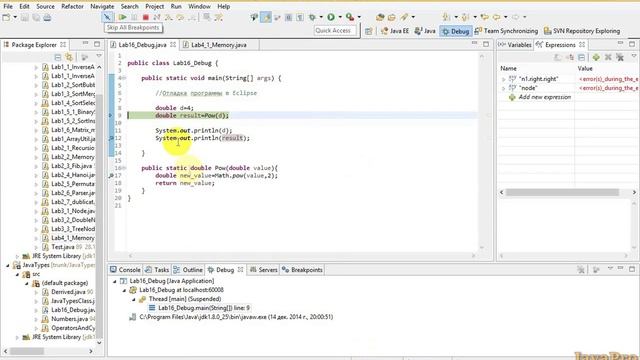640x360 pixels.
Task: Collapse the JavaTypes project node
Action: 8,266
